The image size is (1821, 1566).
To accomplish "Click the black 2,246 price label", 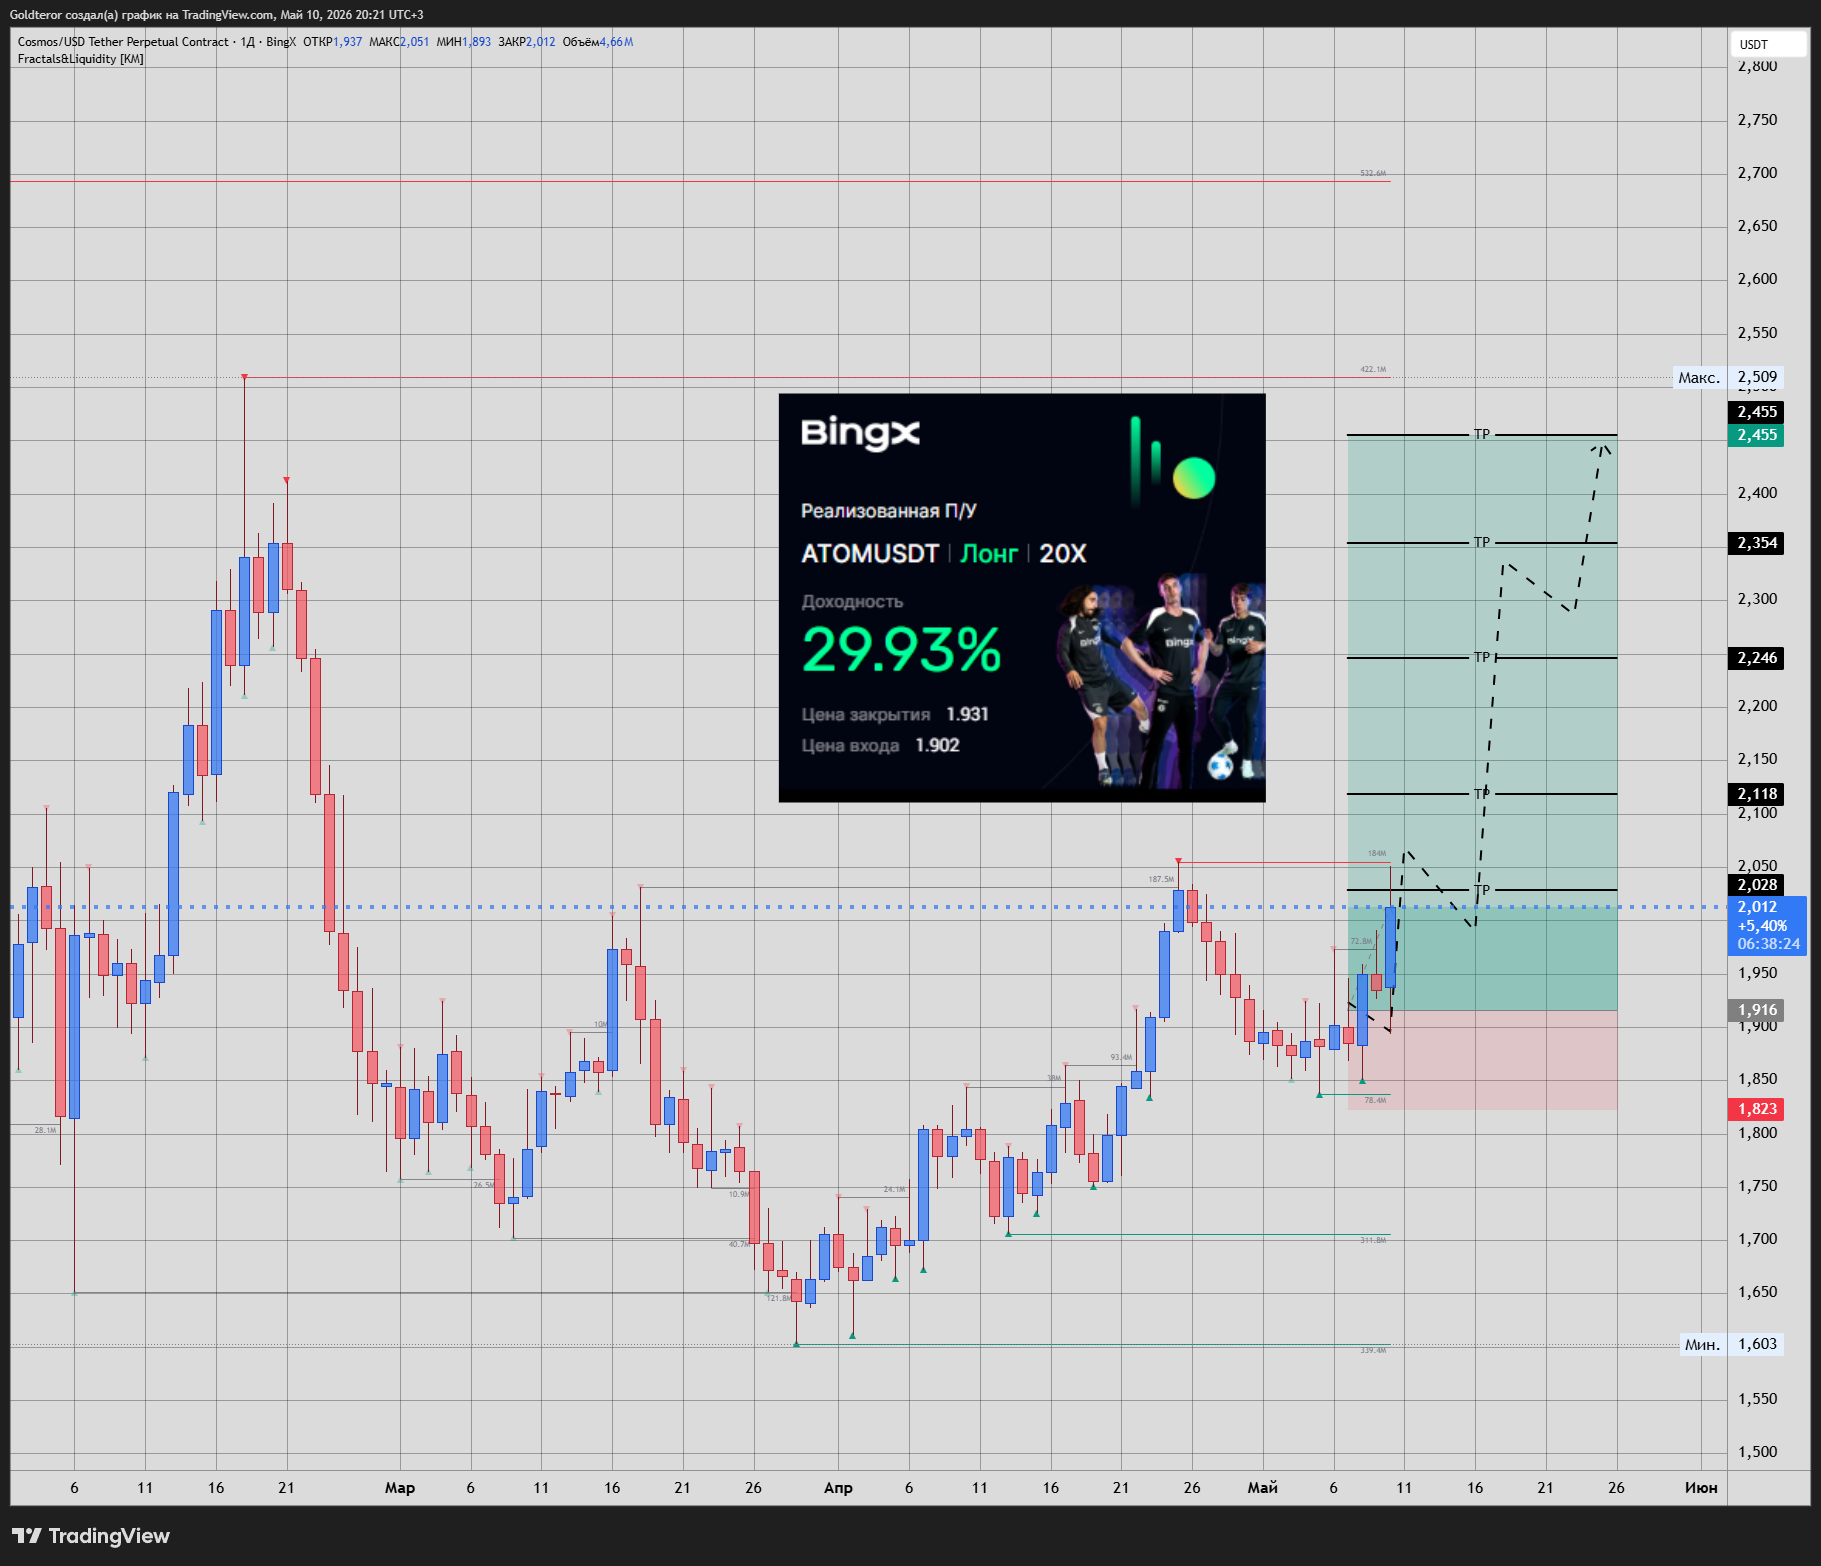I will point(1757,658).
